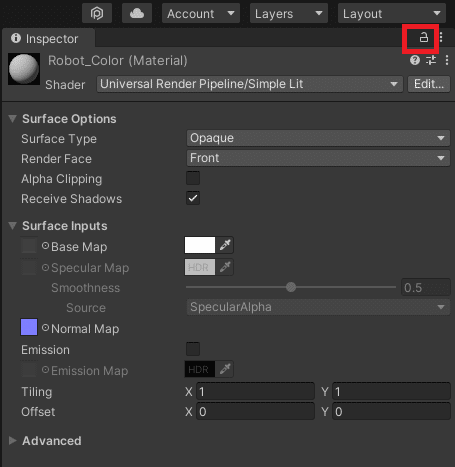Select the Inspector tab
Screen dimensions: 455x467
49,38
